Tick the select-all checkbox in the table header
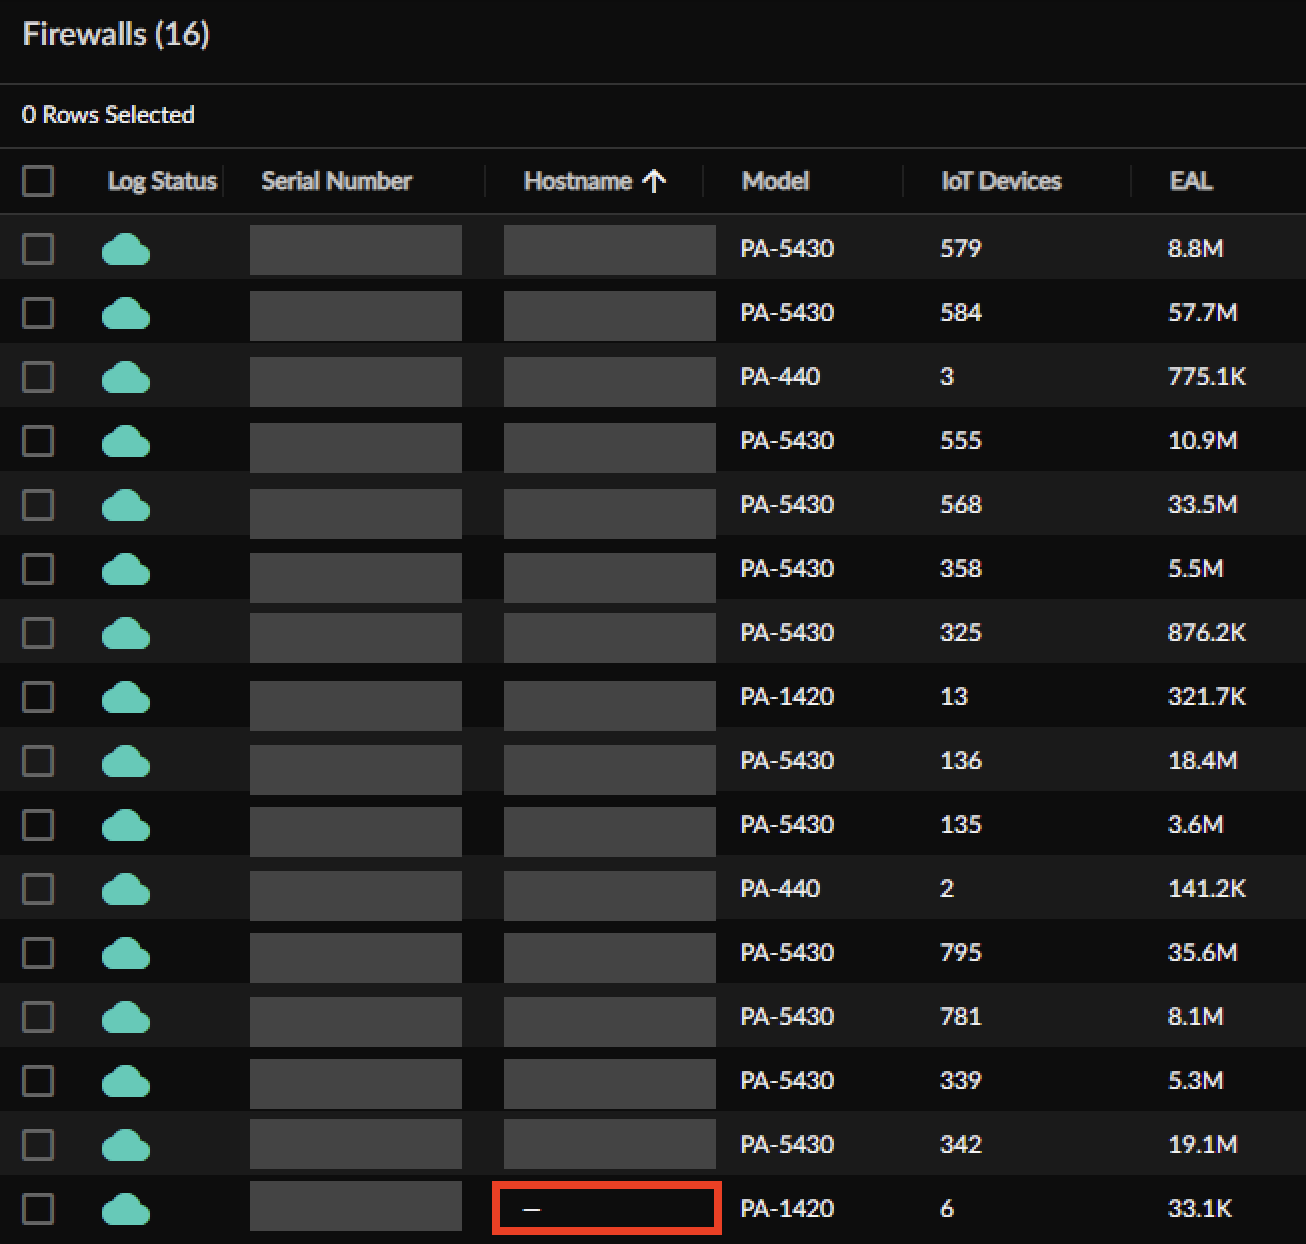1306x1244 pixels. point(38,181)
